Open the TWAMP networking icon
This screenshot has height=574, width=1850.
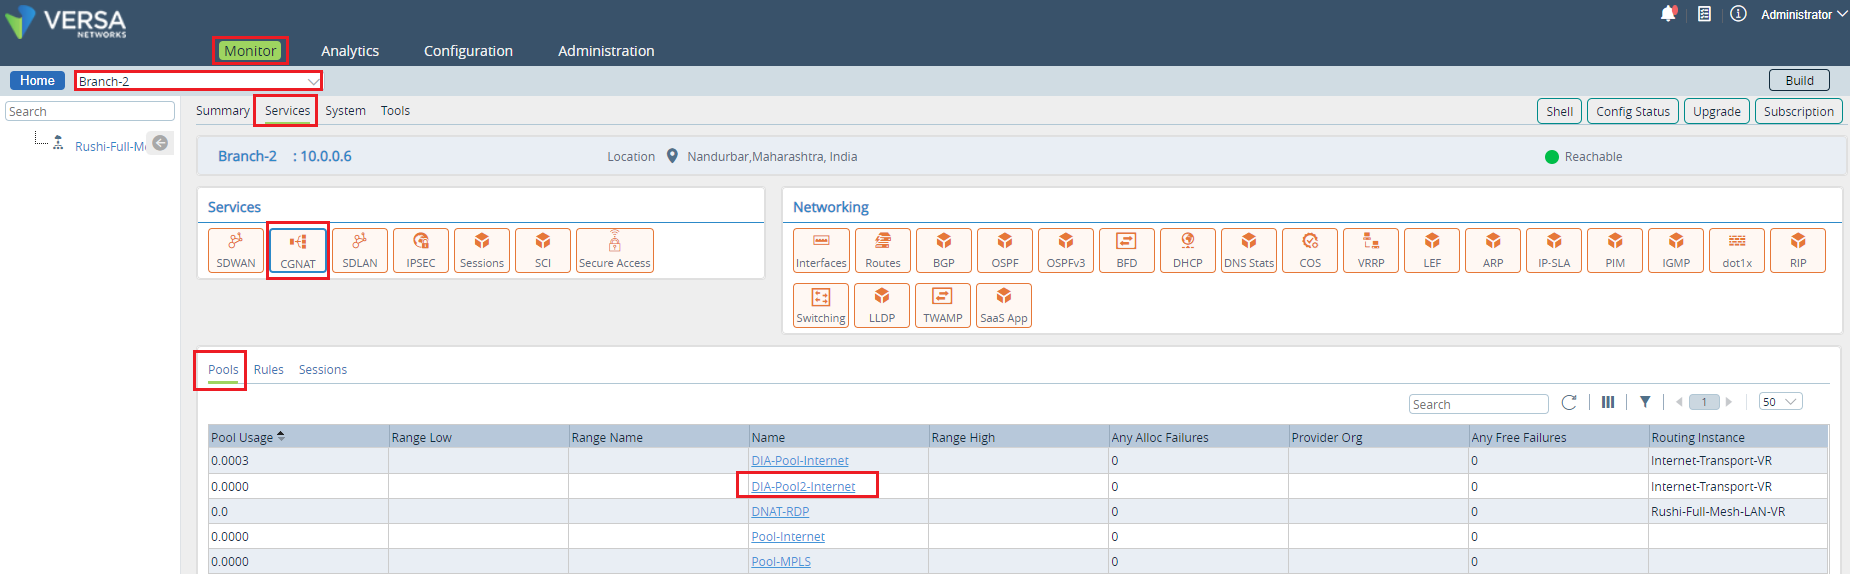click(x=943, y=305)
